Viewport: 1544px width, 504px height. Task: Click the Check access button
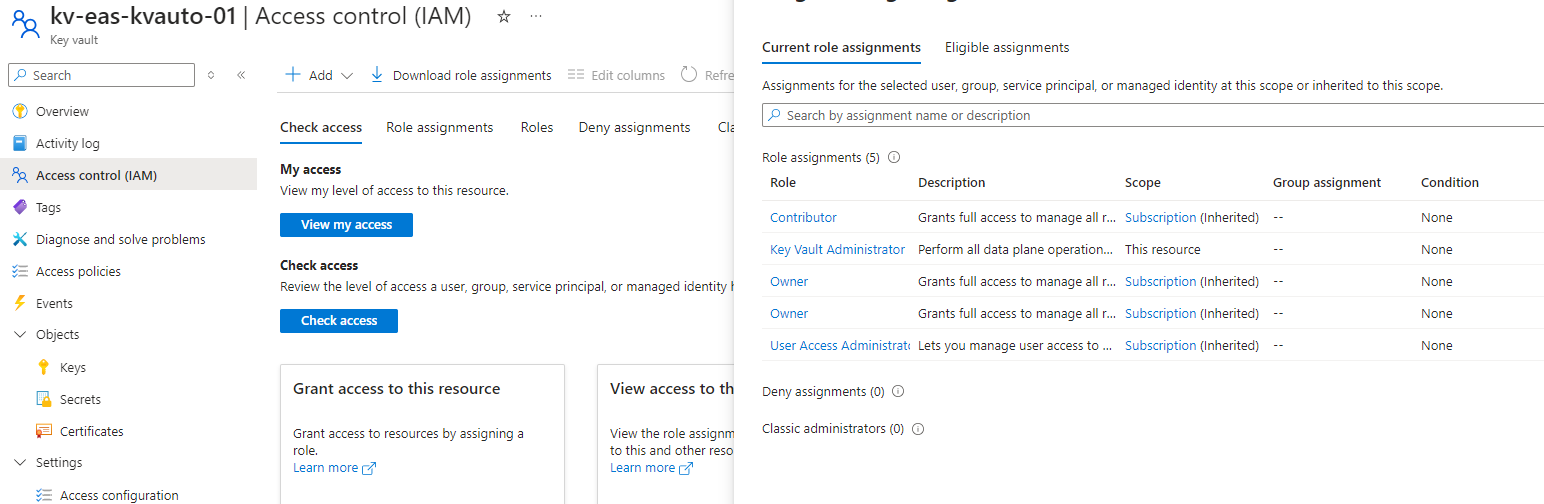pyautogui.click(x=339, y=321)
